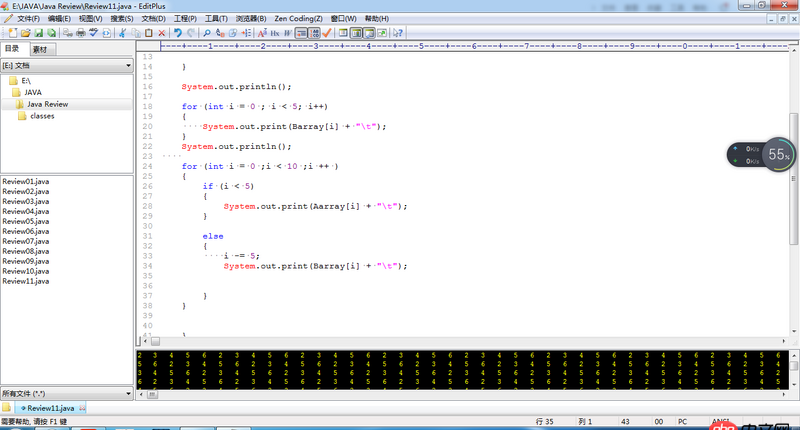Click the 55% floating monitor widget
Viewport: 800px width, 430px height.
pos(778,155)
